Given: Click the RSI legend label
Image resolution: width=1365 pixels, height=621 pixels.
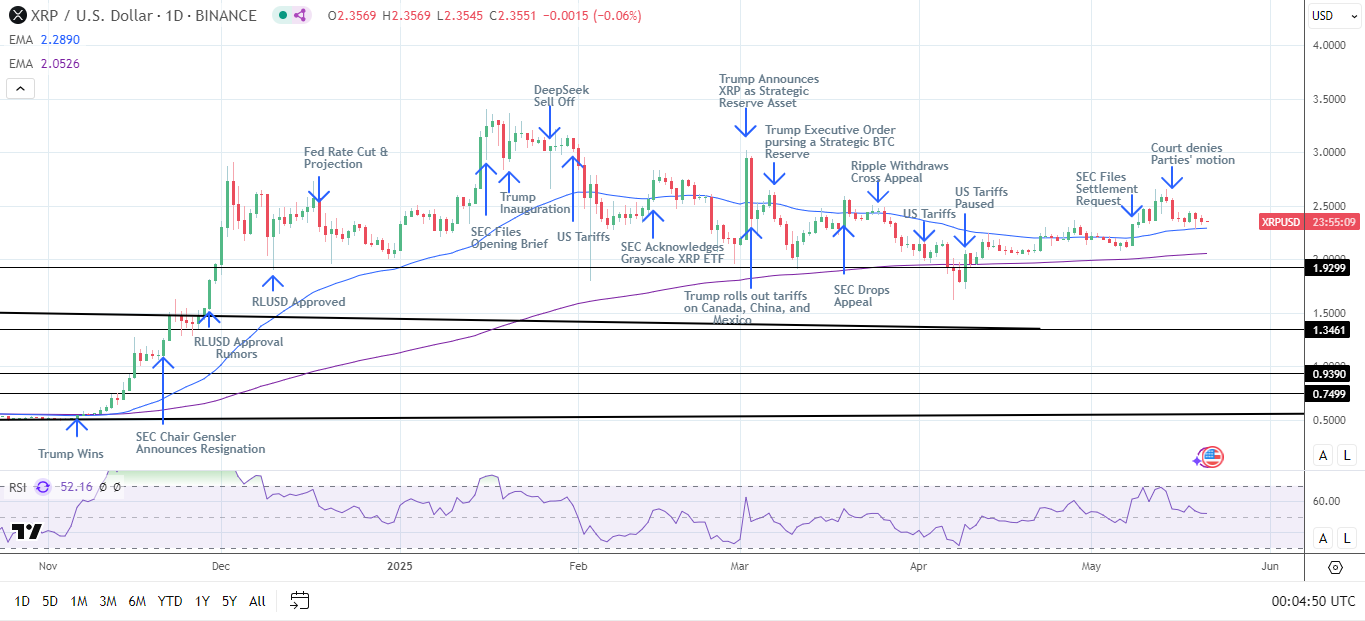Looking at the screenshot, I should pos(17,487).
